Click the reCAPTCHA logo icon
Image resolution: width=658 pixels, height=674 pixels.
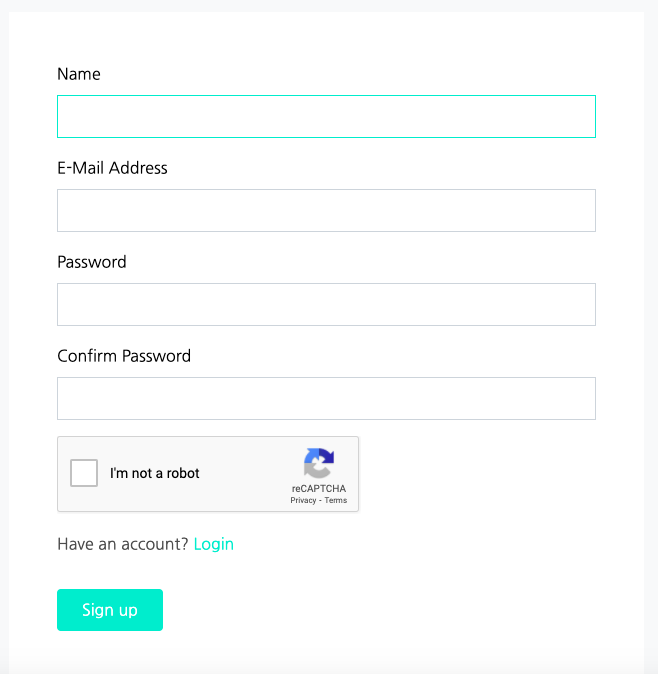[x=318, y=464]
